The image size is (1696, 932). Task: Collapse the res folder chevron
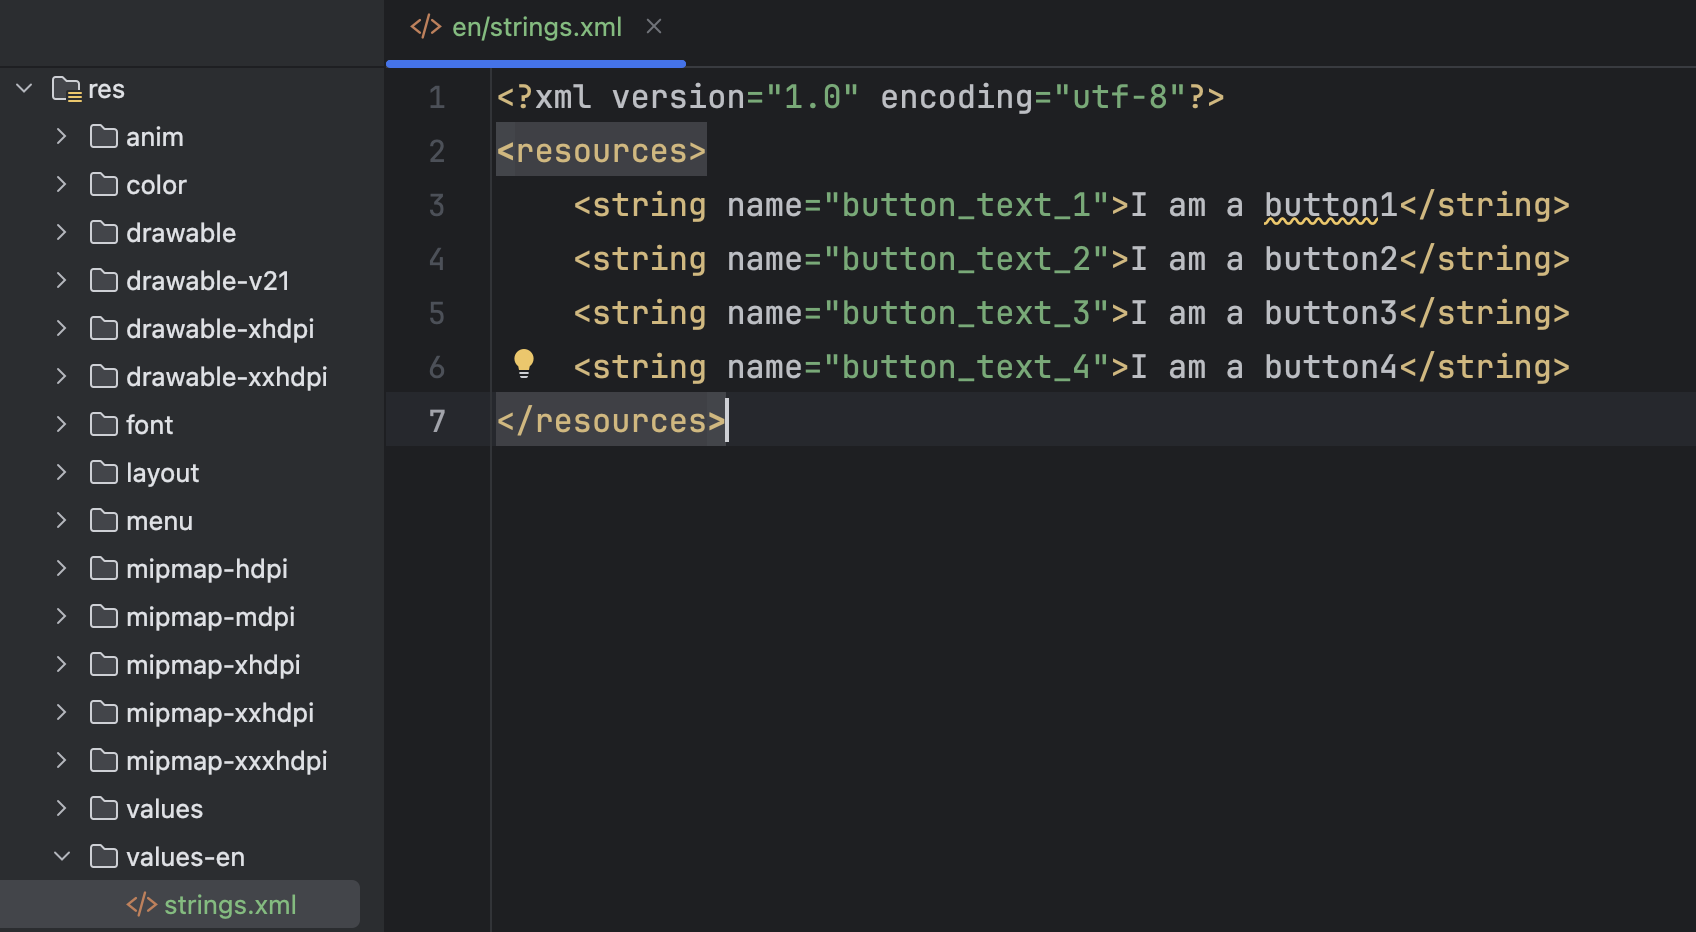click(25, 89)
